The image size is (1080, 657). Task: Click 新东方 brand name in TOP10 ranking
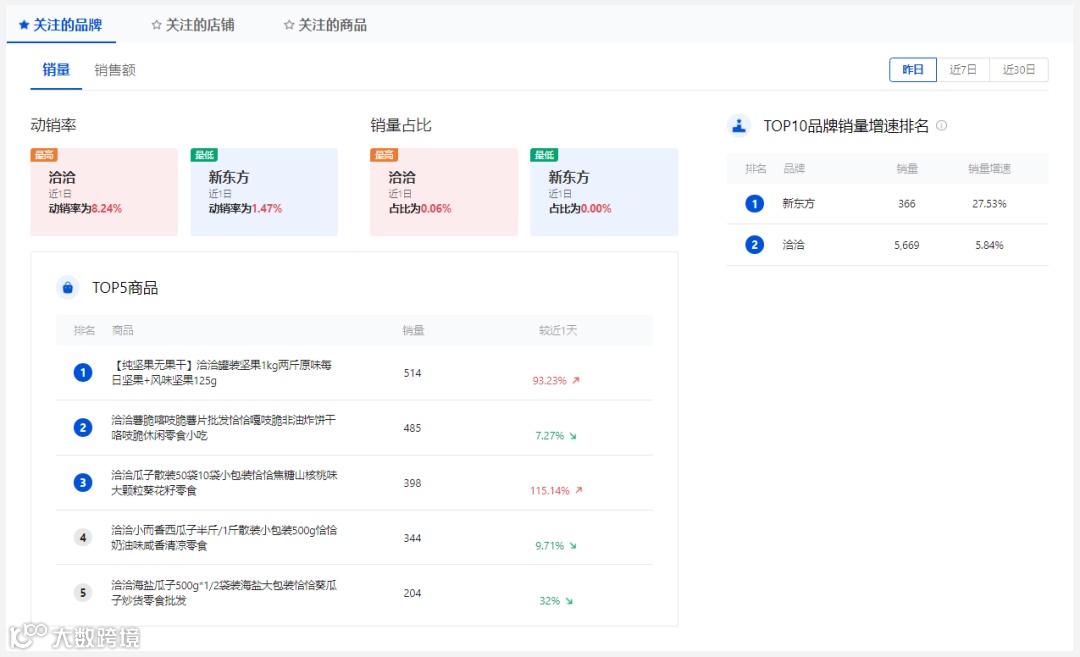tap(798, 204)
